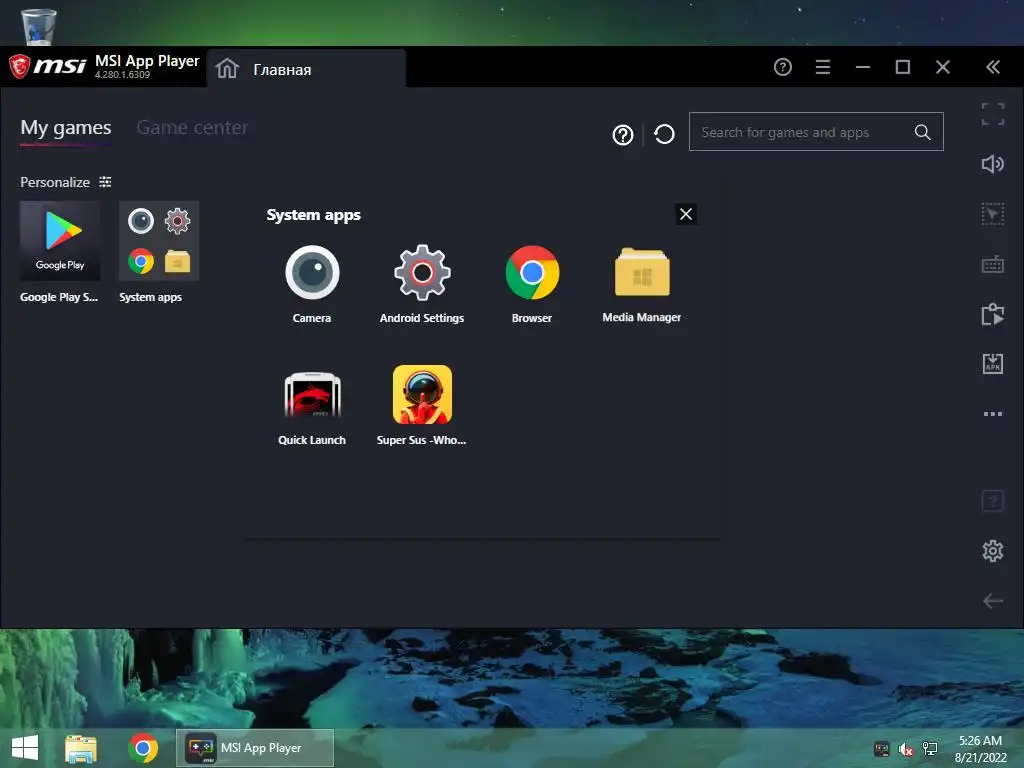The height and width of the screenshot is (768, 1024).
Task: Open keyboard game controls
Action: click(993, 264)
